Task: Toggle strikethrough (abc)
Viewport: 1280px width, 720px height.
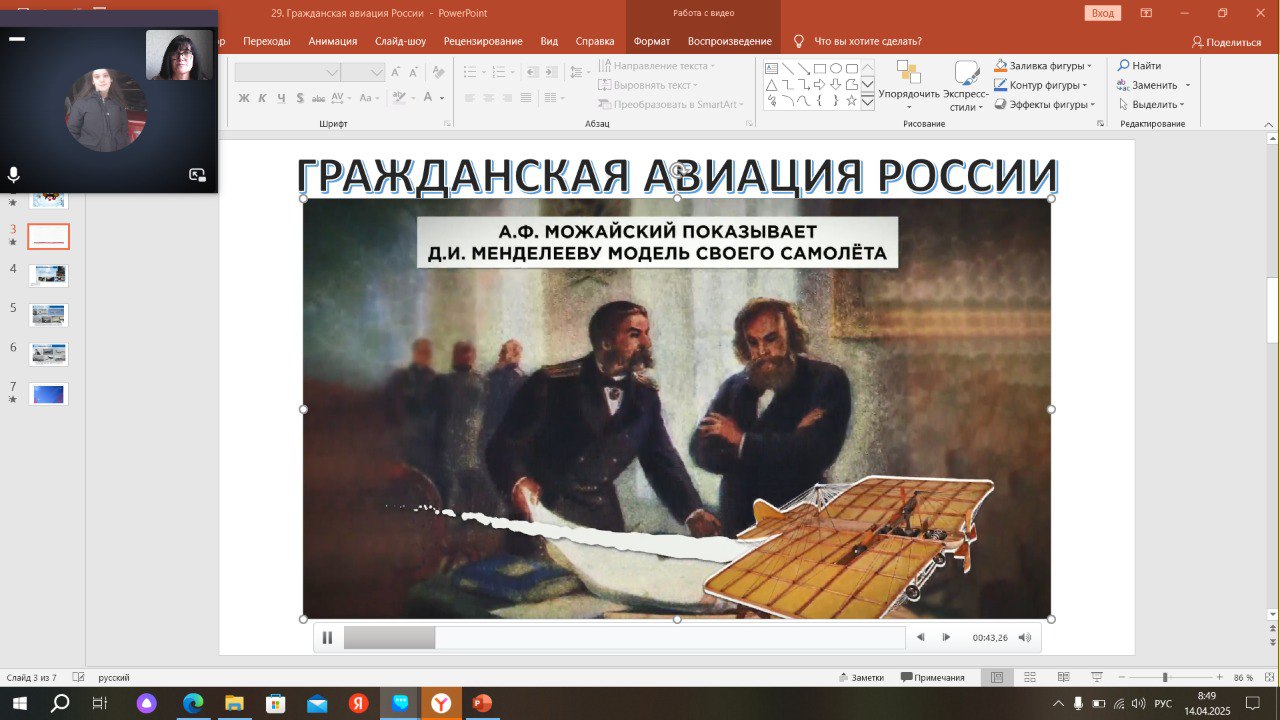Action: [318, 98]
